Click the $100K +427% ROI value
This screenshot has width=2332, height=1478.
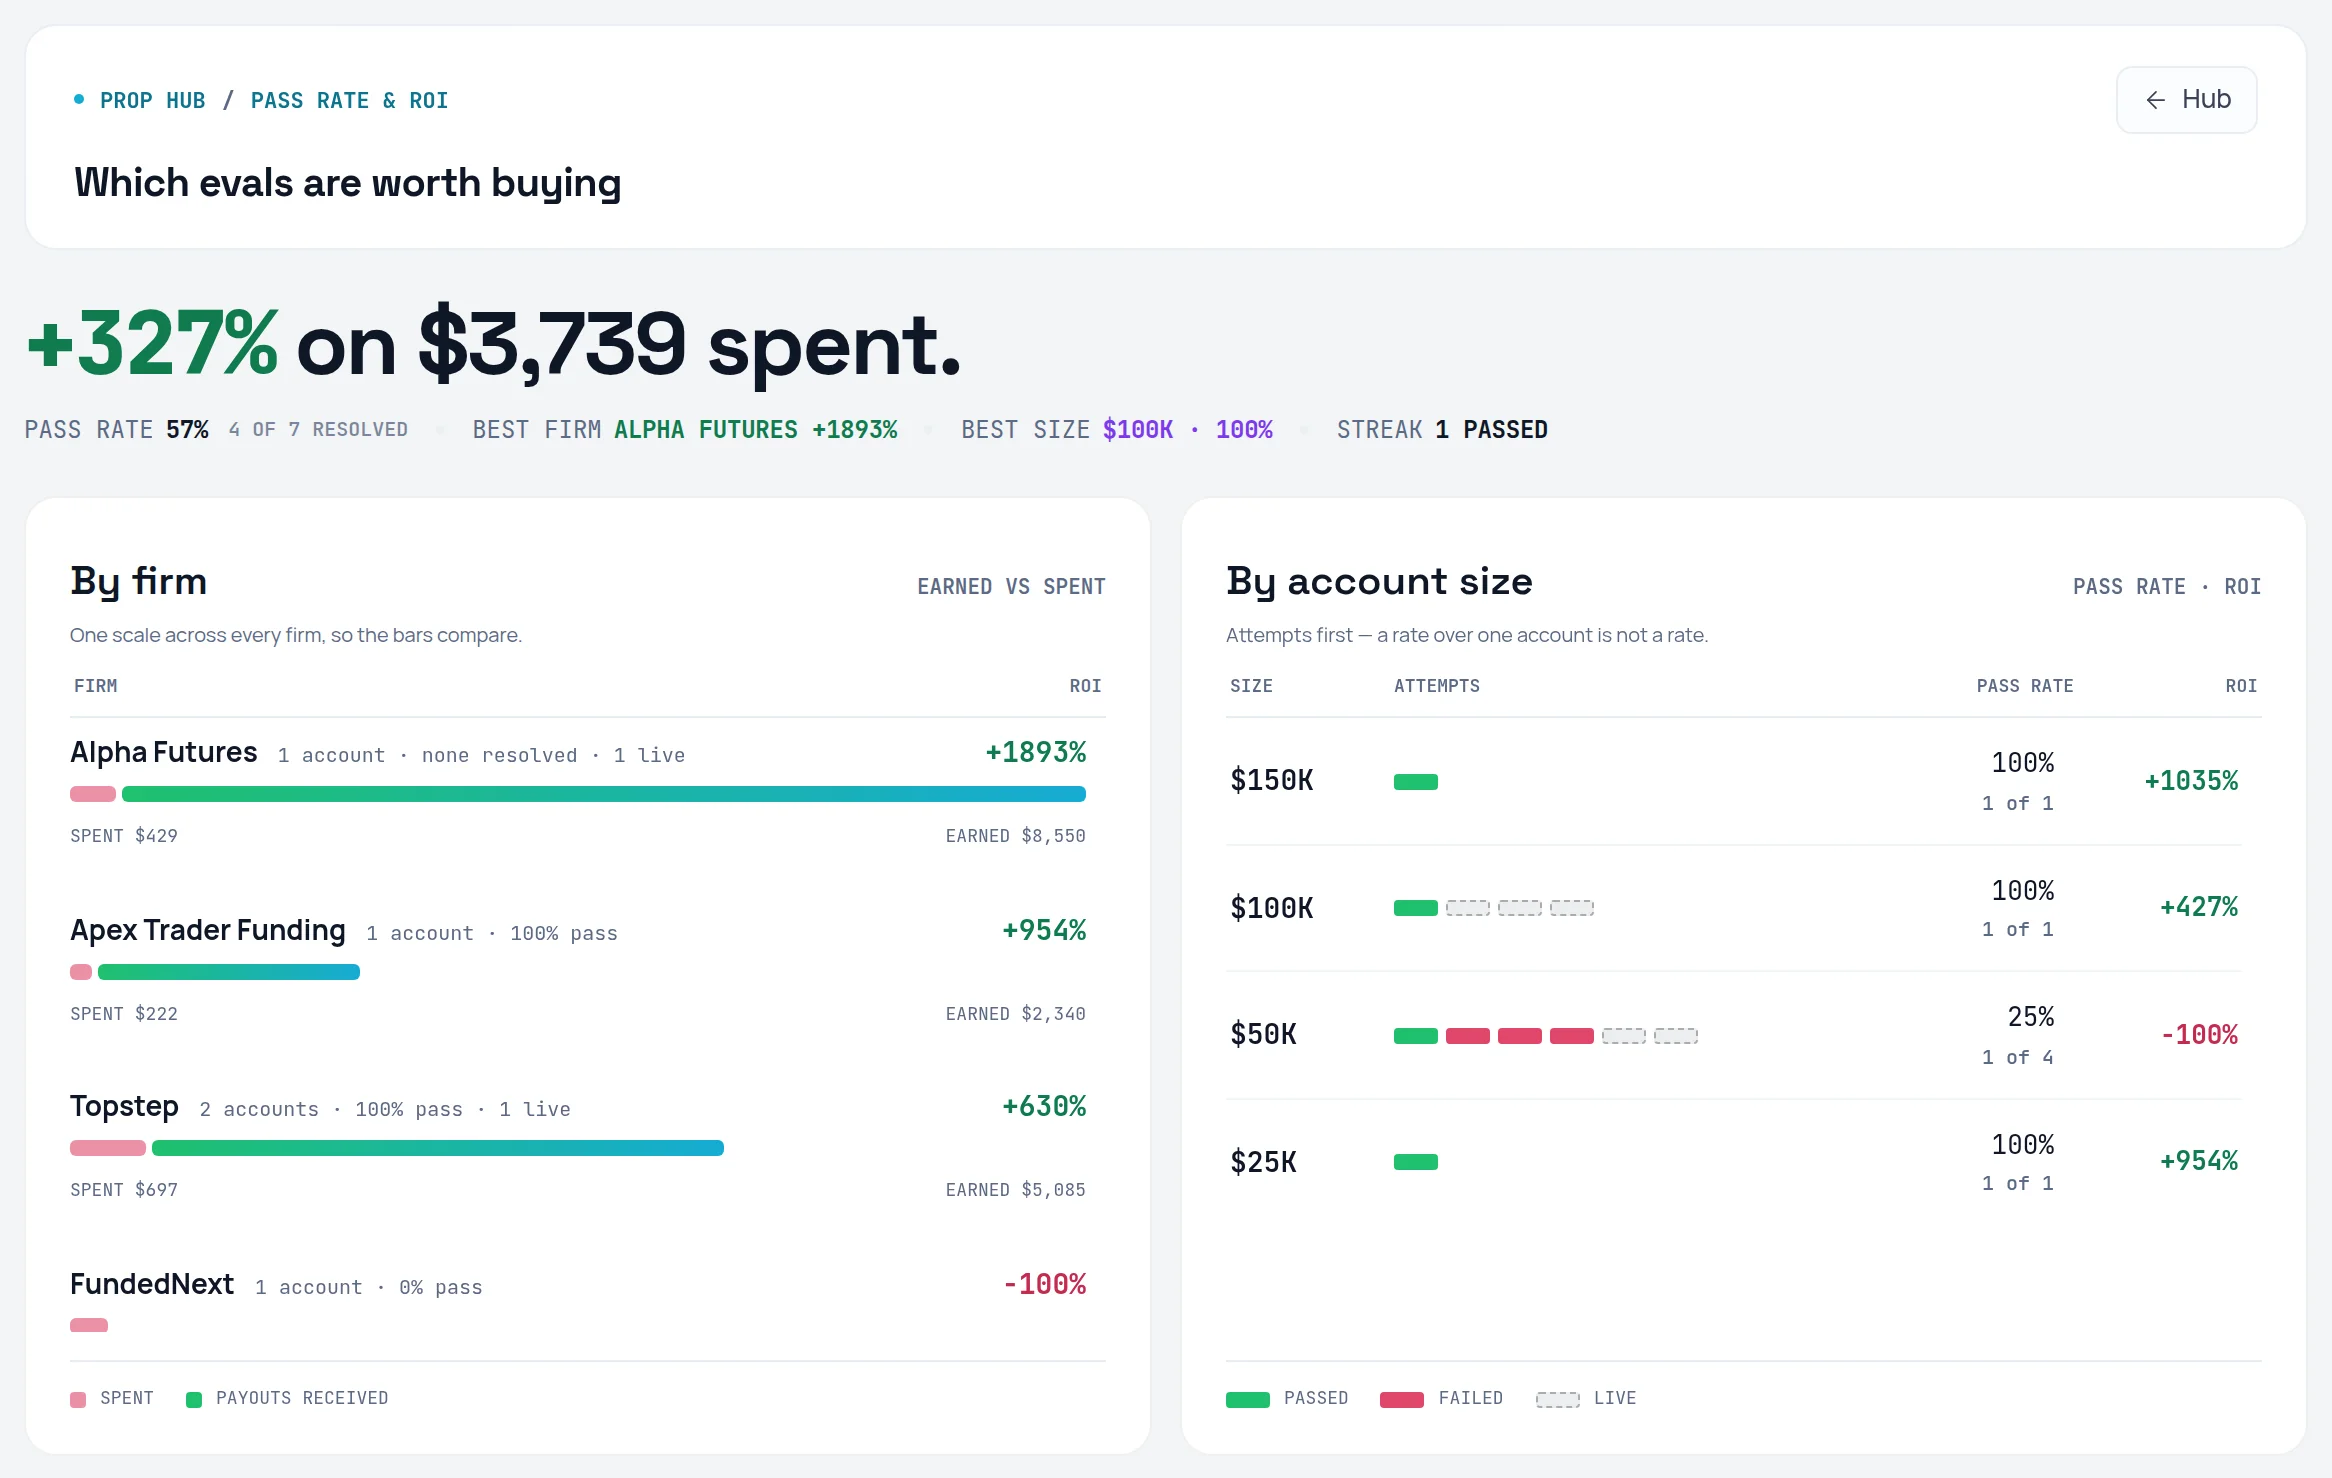(x=2199, y=907)
